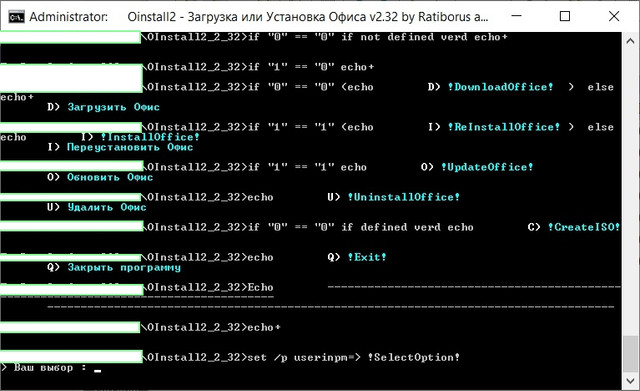Click the cyan !DownloadOffice! text

pos(500,87)
